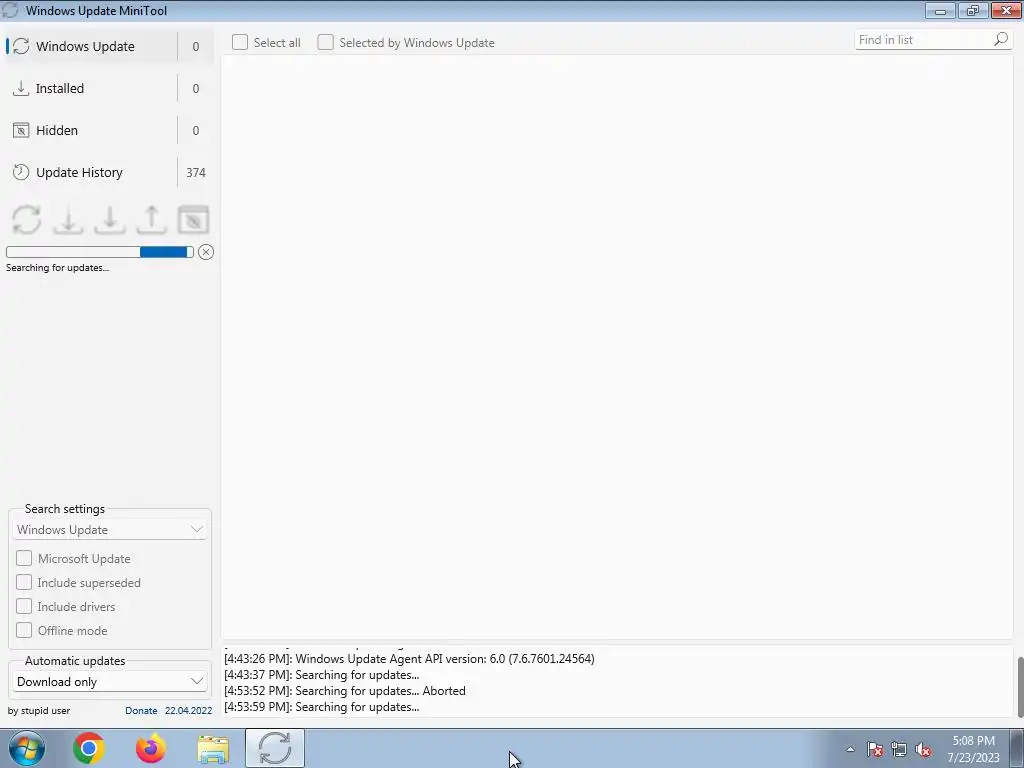This screenshot has height=768, width=1024.
Task: Click the by stupid user credit text
Action: [x=39, y=711]
